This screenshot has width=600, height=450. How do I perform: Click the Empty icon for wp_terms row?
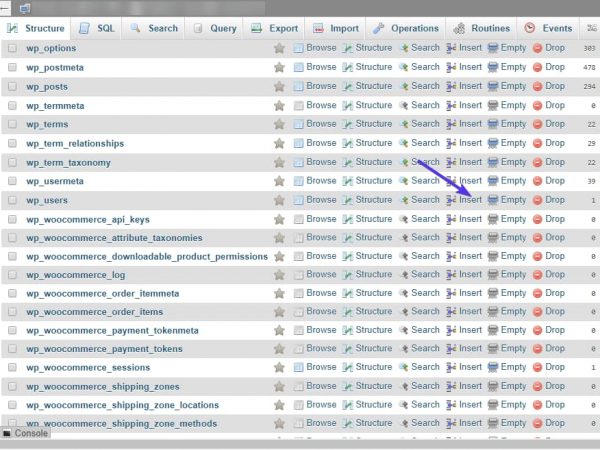pyautogui.click(x=492, y=124)
